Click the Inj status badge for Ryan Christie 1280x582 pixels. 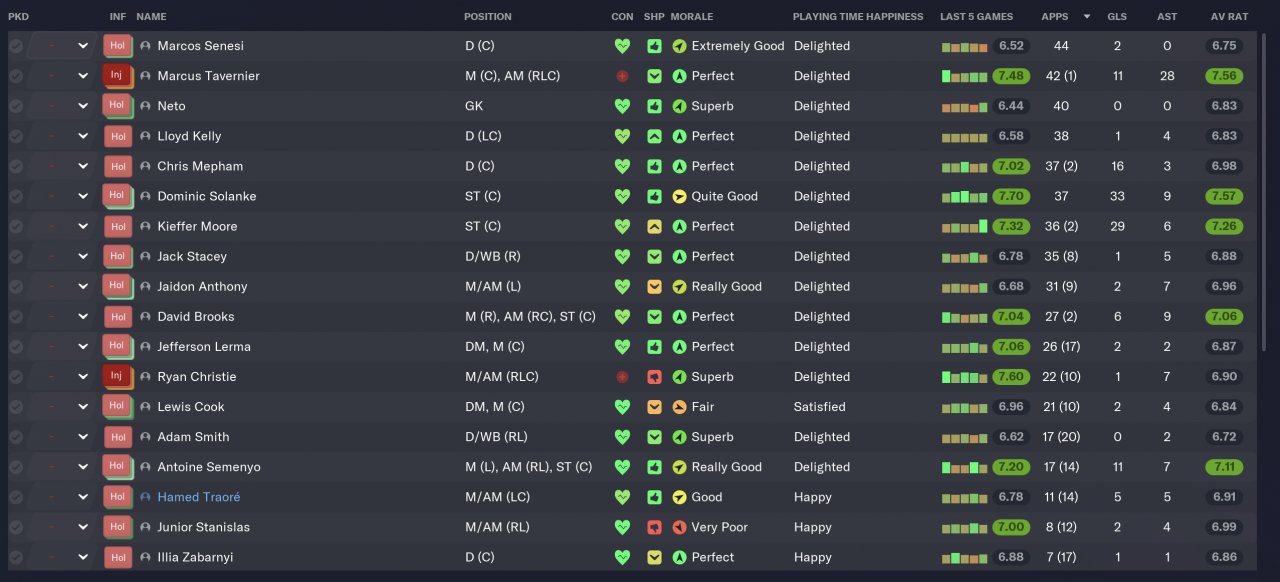[117, 376]
